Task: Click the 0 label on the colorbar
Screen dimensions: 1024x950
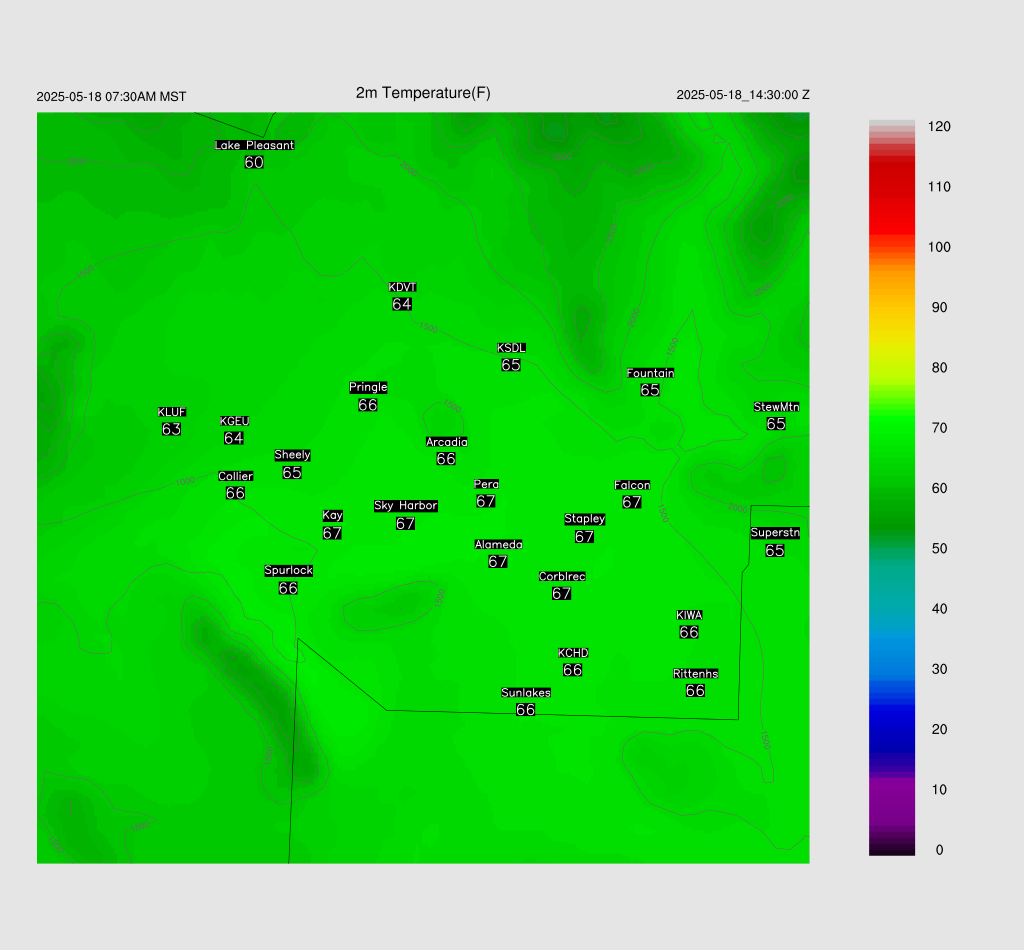Action: 939,850
